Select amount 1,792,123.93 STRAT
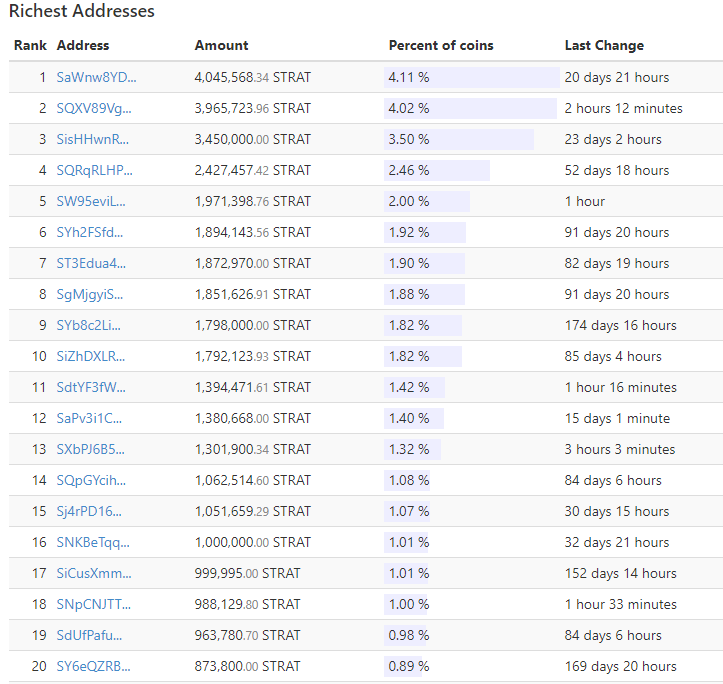 pyautogui.click(x=253, y=356)
